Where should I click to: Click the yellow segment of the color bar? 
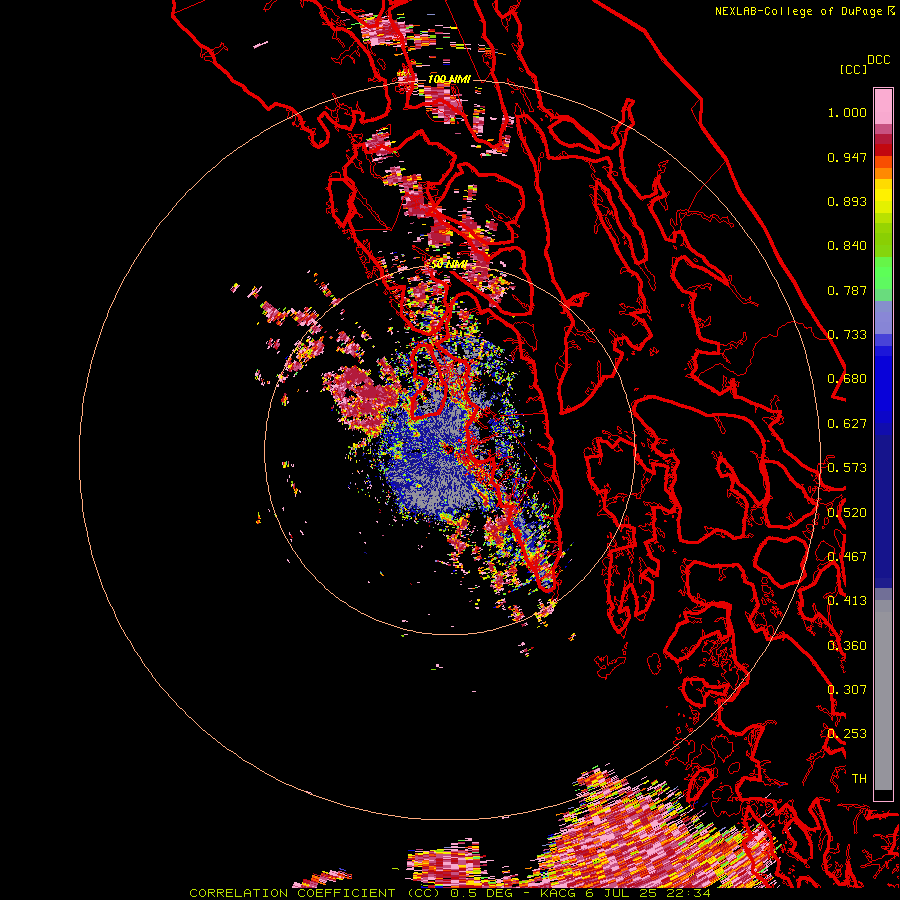[x=883, y=197]
